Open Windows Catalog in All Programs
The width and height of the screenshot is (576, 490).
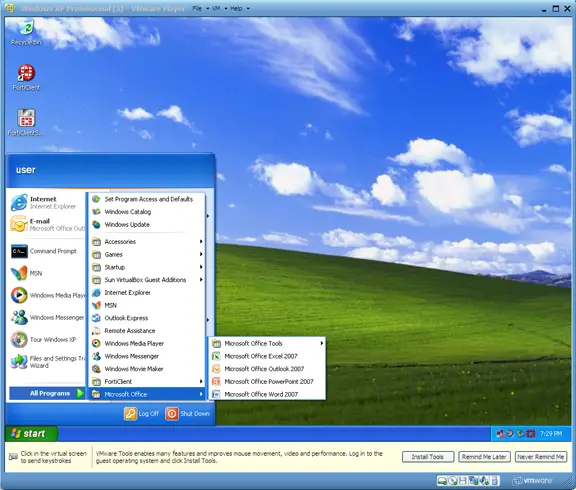click(147, 212)
